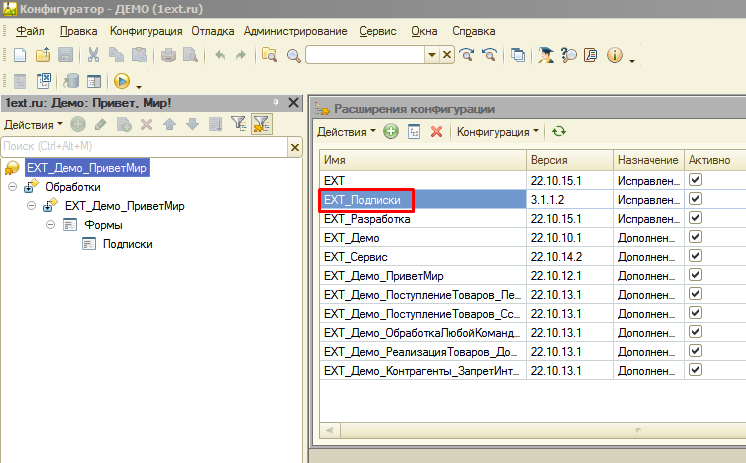The image size is (746, 463).
Task: Open the configuration window icon
Action: pyautogui.click(x=94, y=81)
